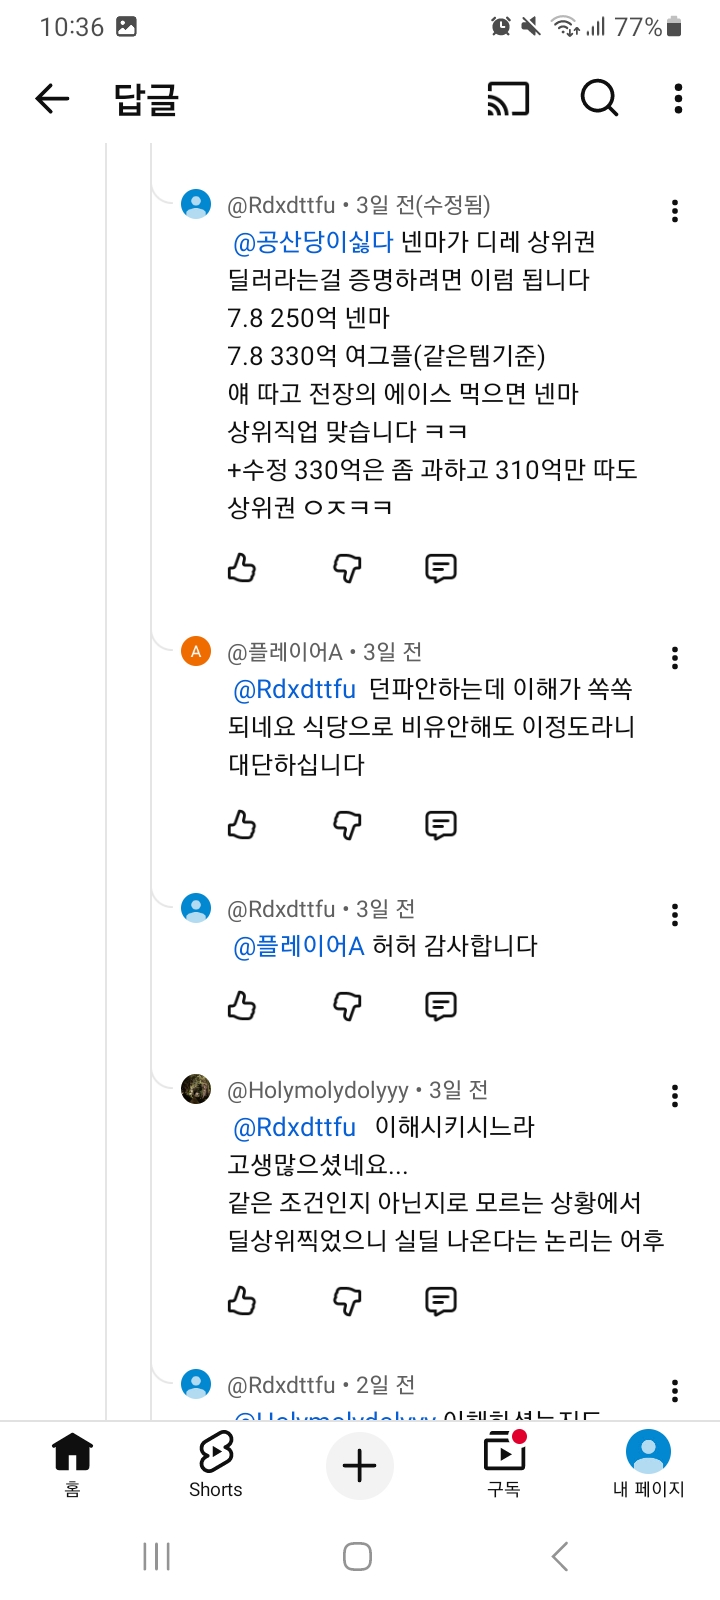Open the 구독 subscriptions tab
Image resolution: width=720 pixels, height=1600 pixels.
(504, 1465)
